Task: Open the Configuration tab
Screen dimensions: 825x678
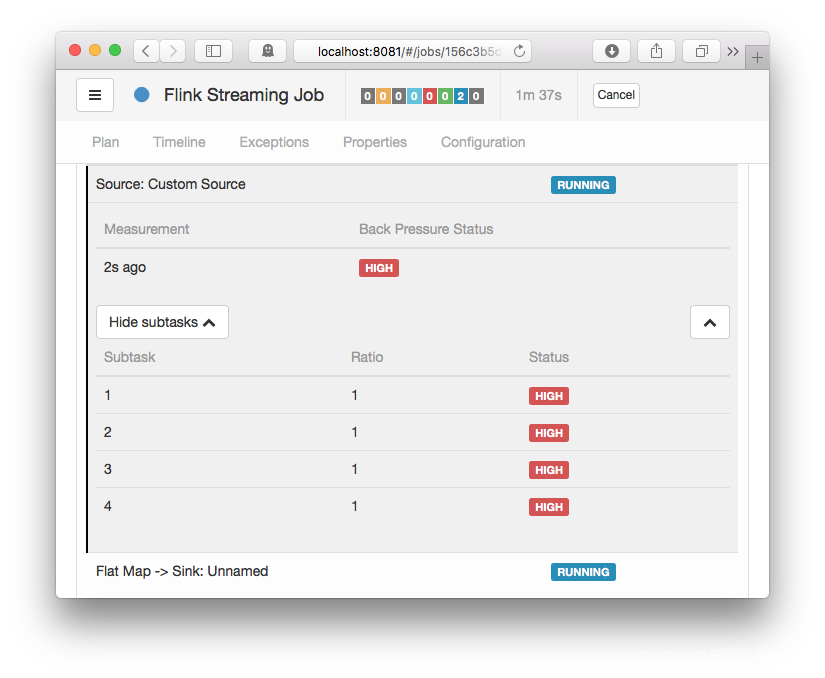Action: click(x=483, y=142)
